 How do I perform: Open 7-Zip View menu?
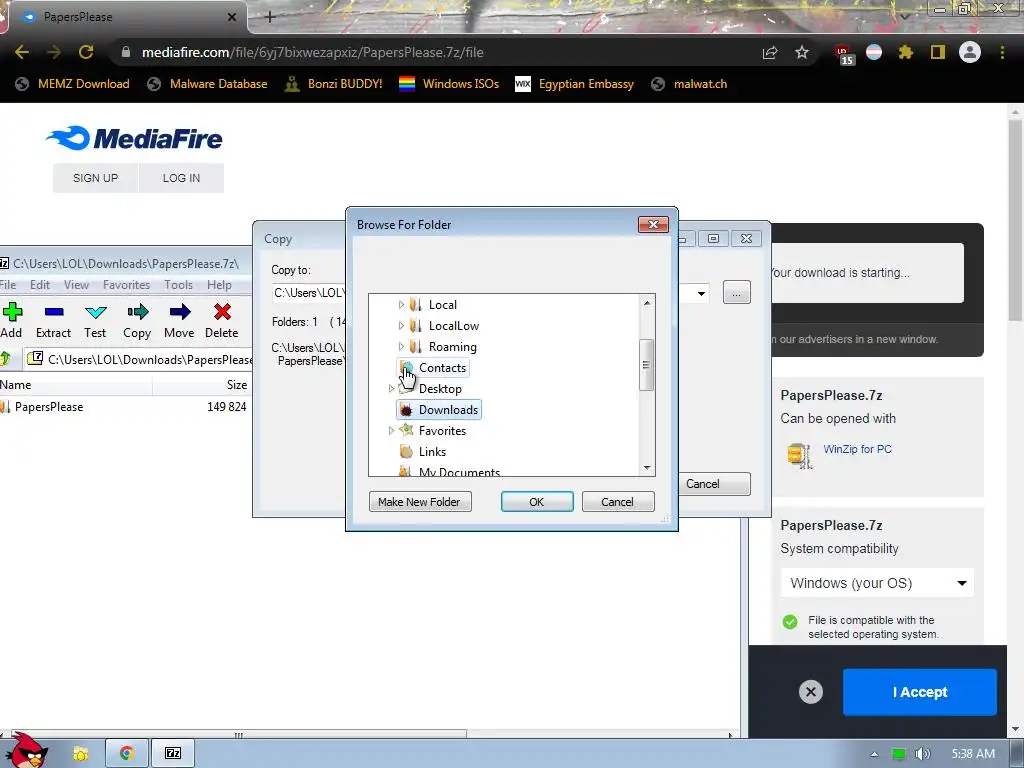coord(76,285)
